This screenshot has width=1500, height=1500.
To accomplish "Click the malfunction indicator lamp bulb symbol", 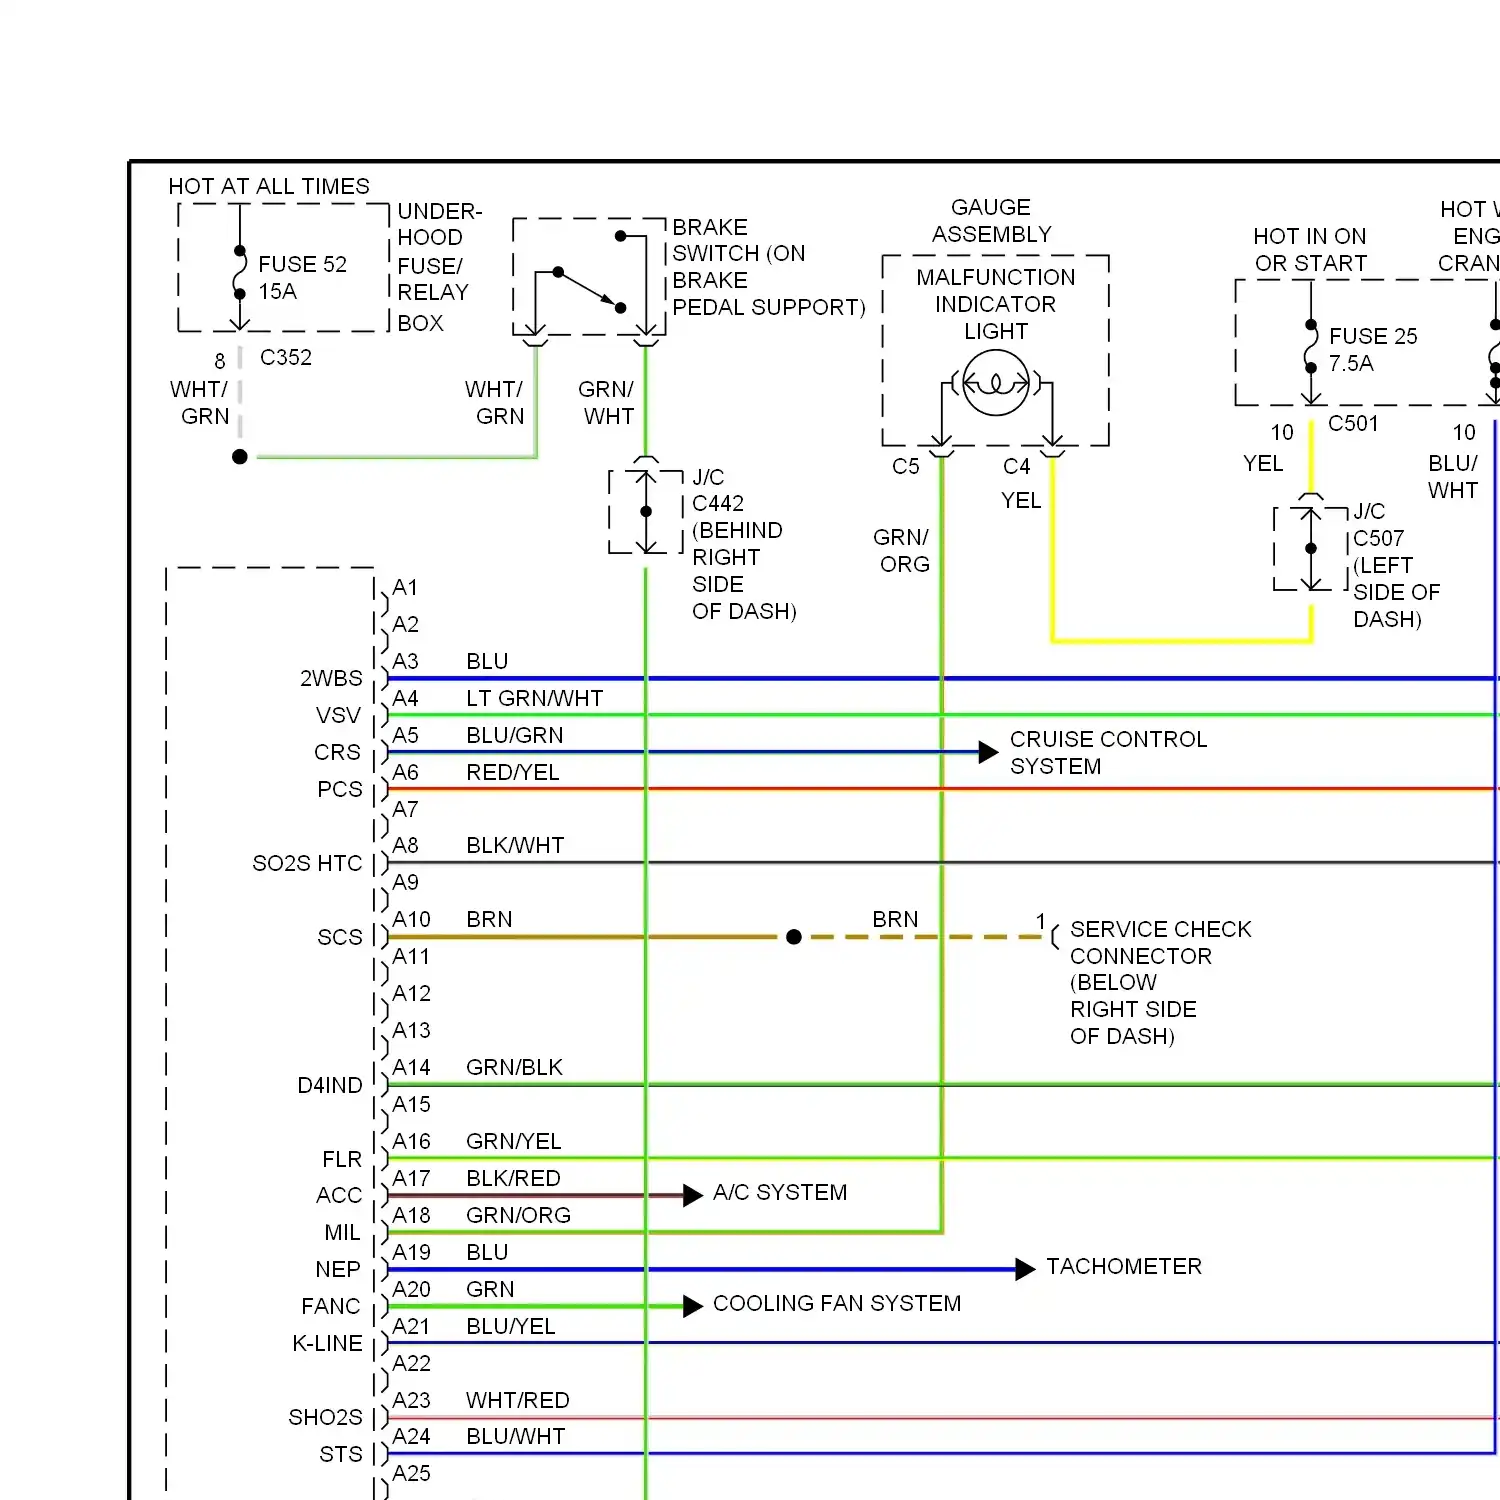I will [x=995, y=383].
